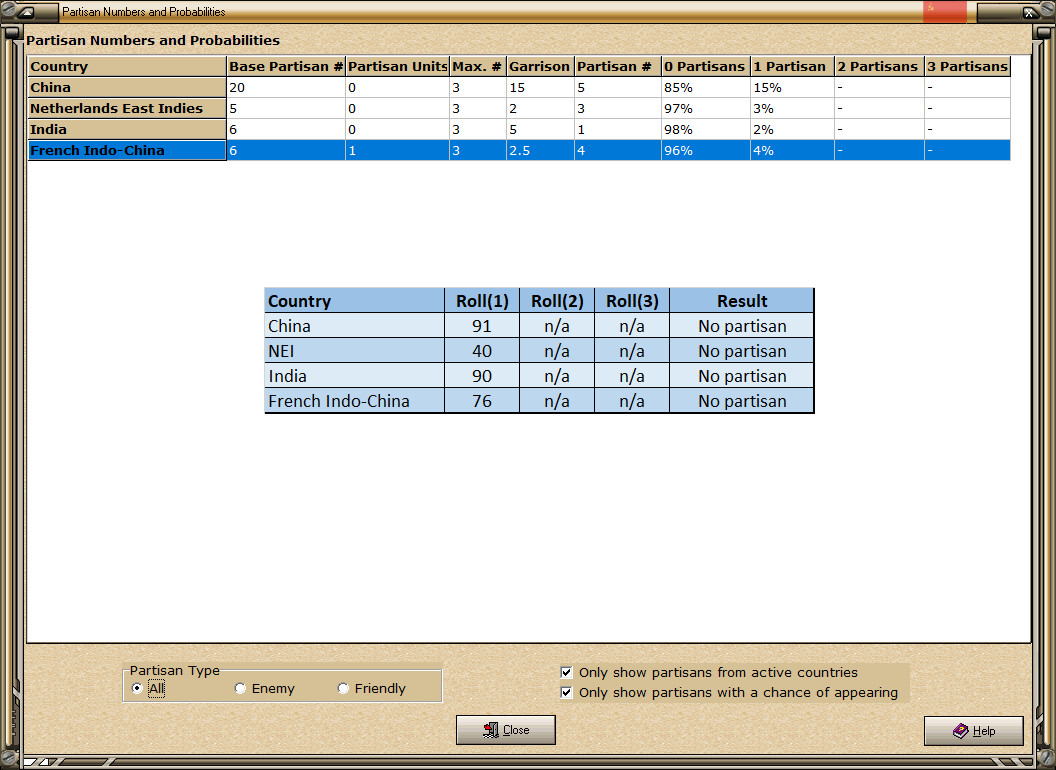1056x770 pixels.
Task: Open the Help button
Action: [x=974, y=730]
